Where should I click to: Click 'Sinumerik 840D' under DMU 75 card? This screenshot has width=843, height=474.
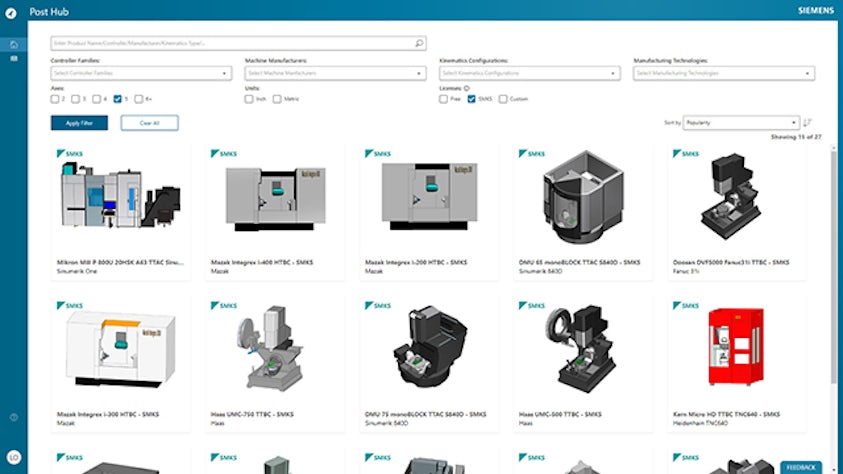(387, 423)
